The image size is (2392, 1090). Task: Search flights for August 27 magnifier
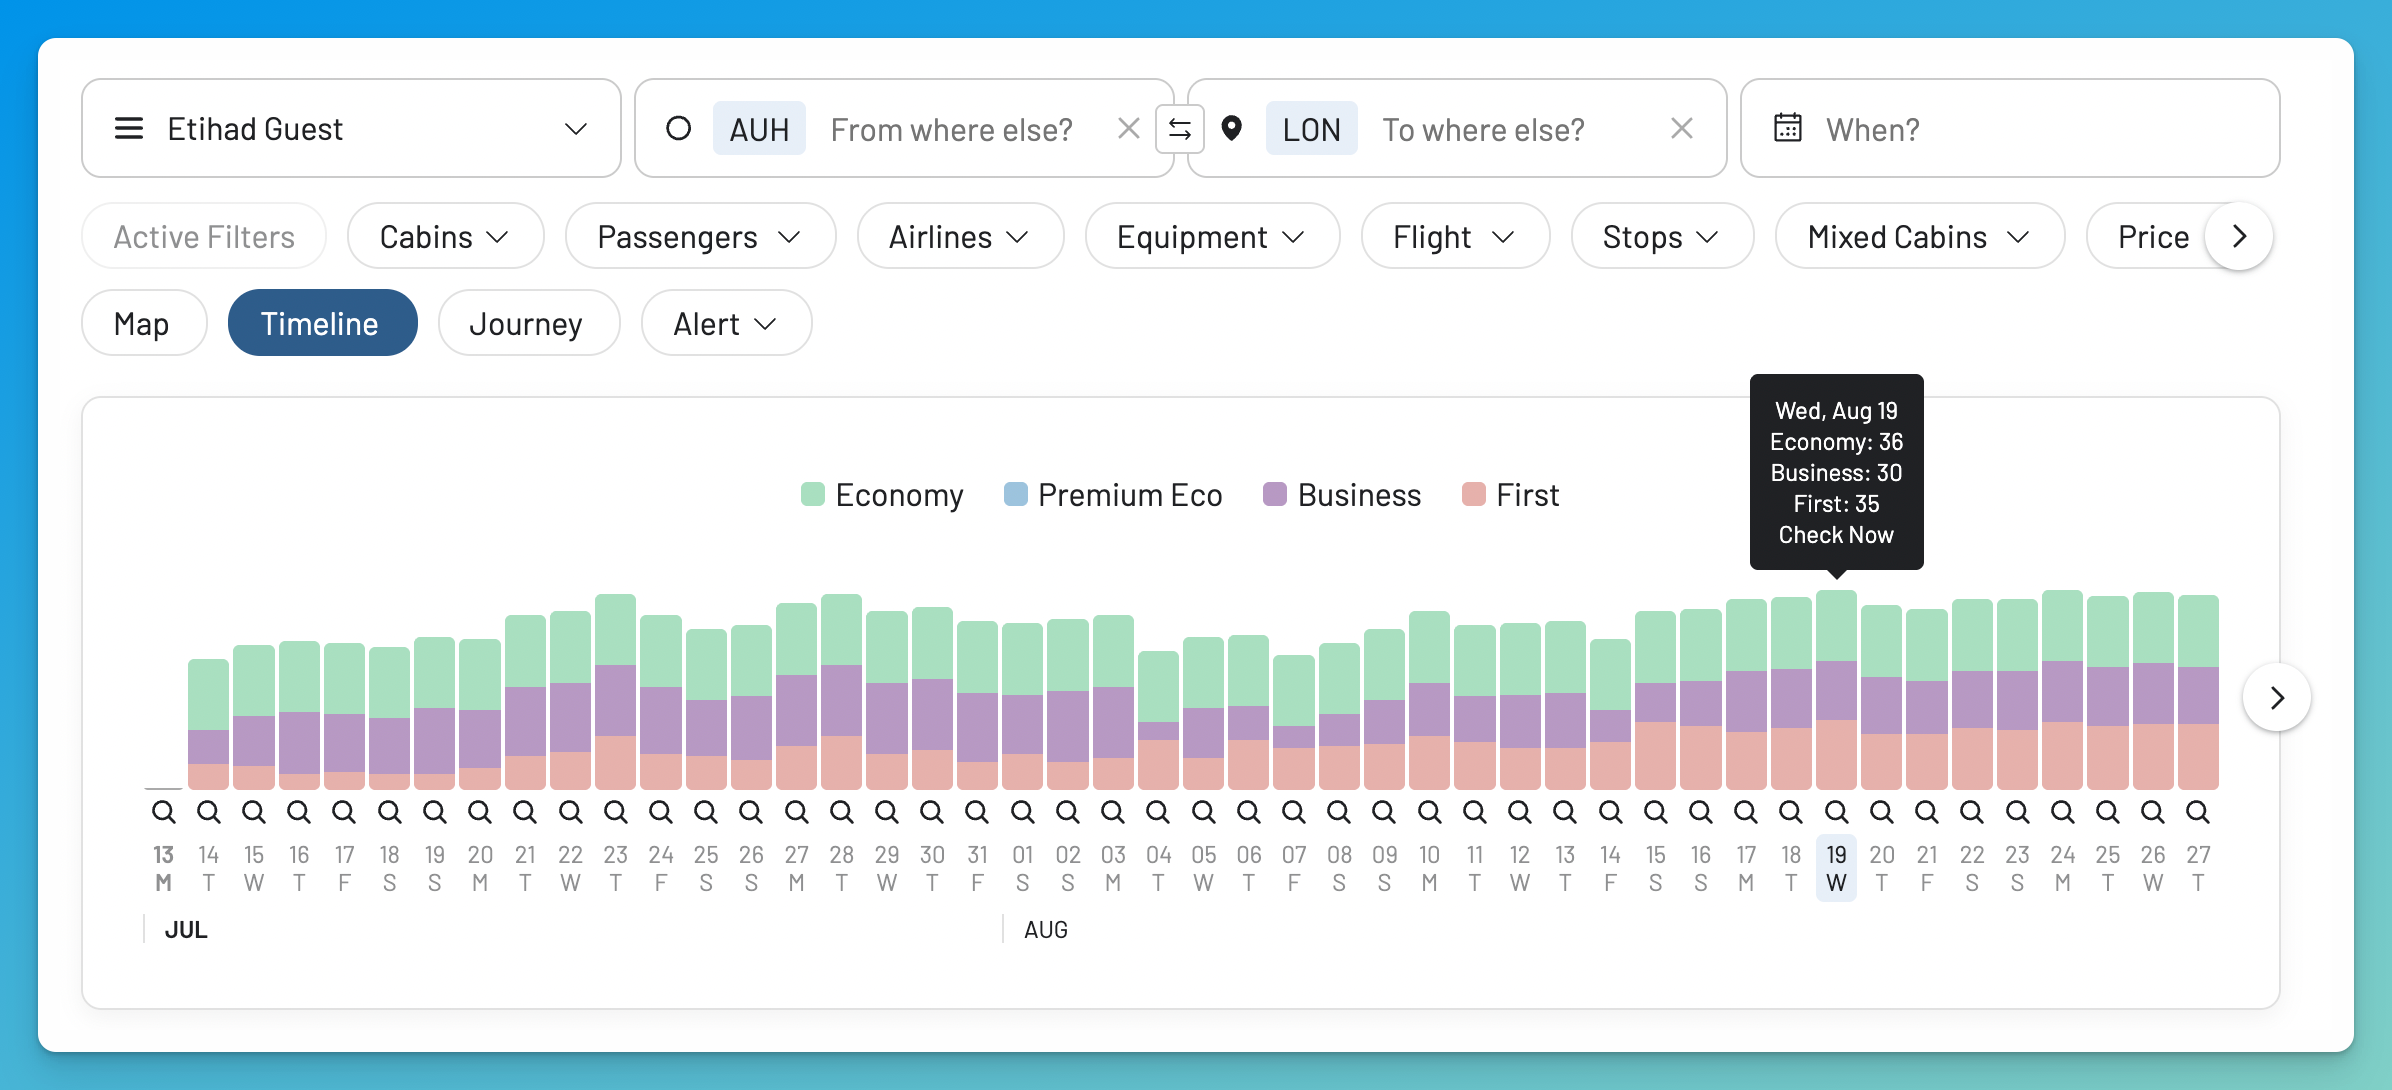click(x=2198, y=811)
